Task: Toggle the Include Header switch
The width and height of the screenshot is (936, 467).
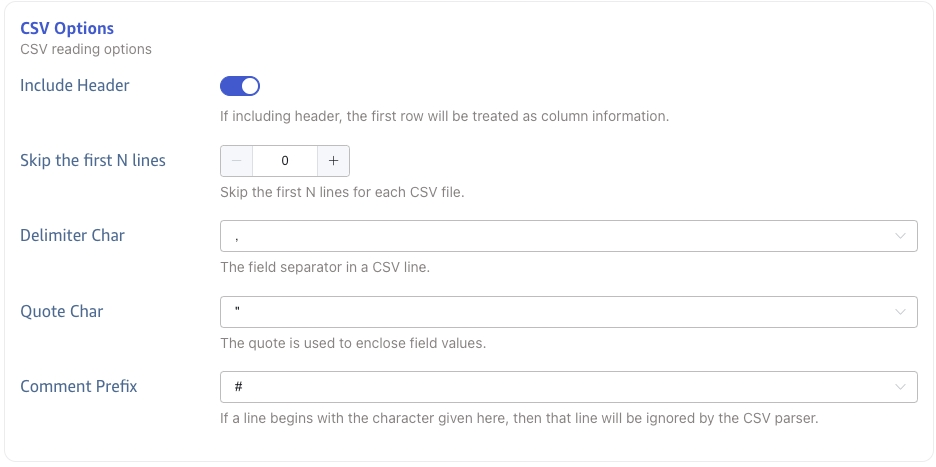Action: pyautogui.click(x=240, y=86)
